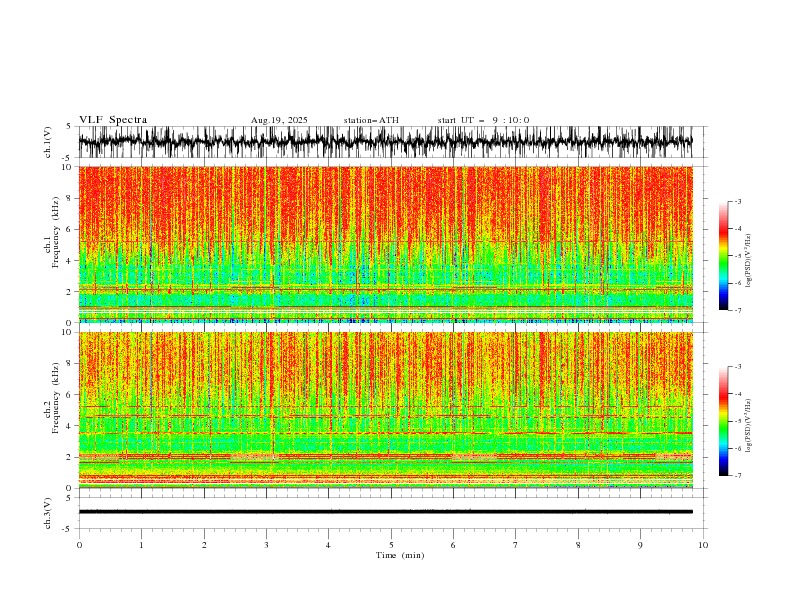Click ch.1 frequency axis tick label "6"
Screen dimensions: 792x612
70,229
